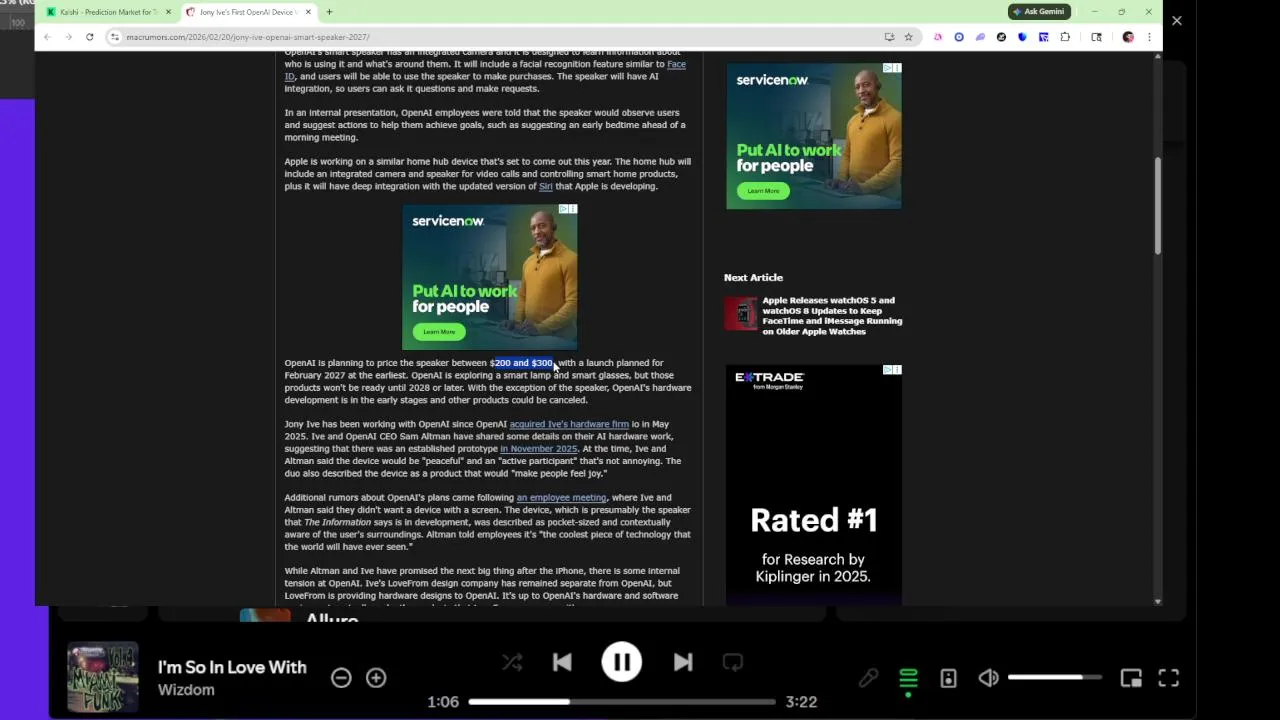The height and width of the screenshot is (720, 1280).
Task: Go to previous Spotify track
Action: point(562,662)
